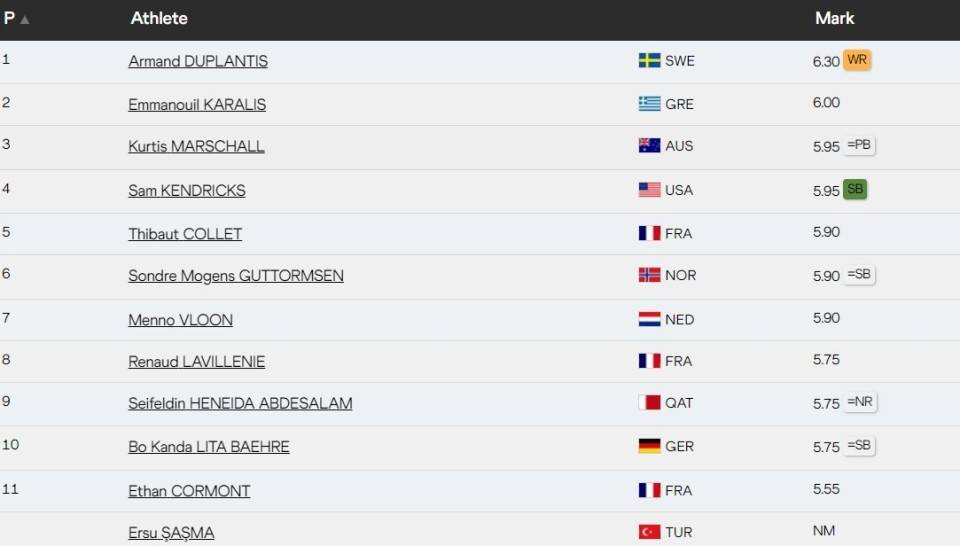Open Armand DUPLANTIS athlete profile
The height and width of the screenshot is (546, 960).
(x=198, y=61)
